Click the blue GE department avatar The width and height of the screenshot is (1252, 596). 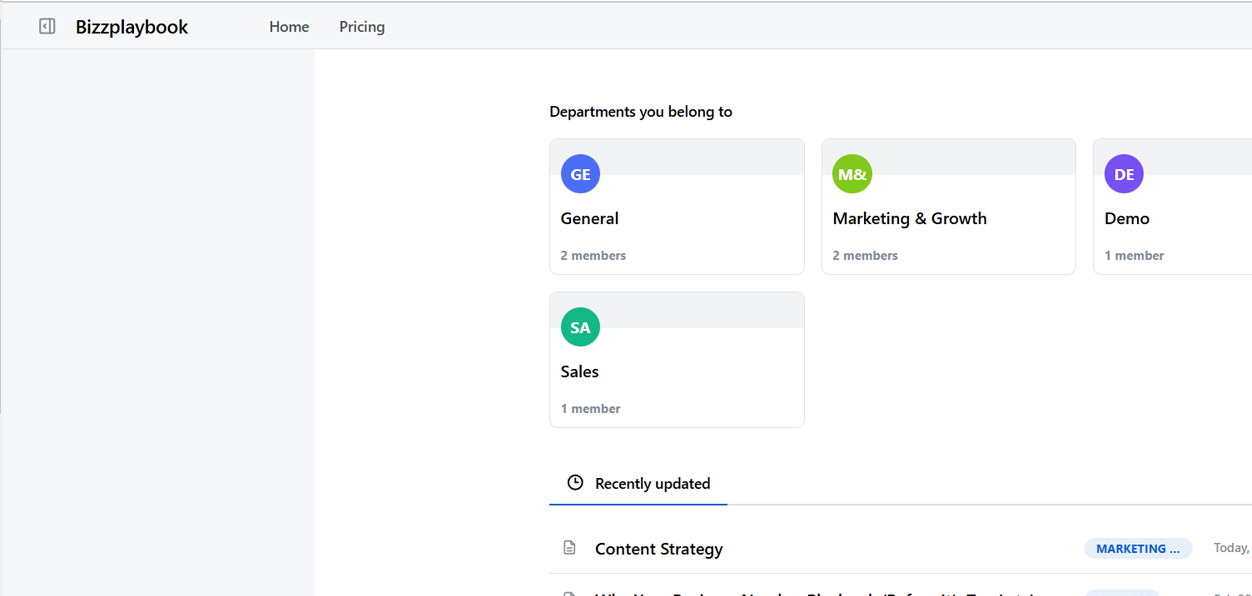[580, 174]
